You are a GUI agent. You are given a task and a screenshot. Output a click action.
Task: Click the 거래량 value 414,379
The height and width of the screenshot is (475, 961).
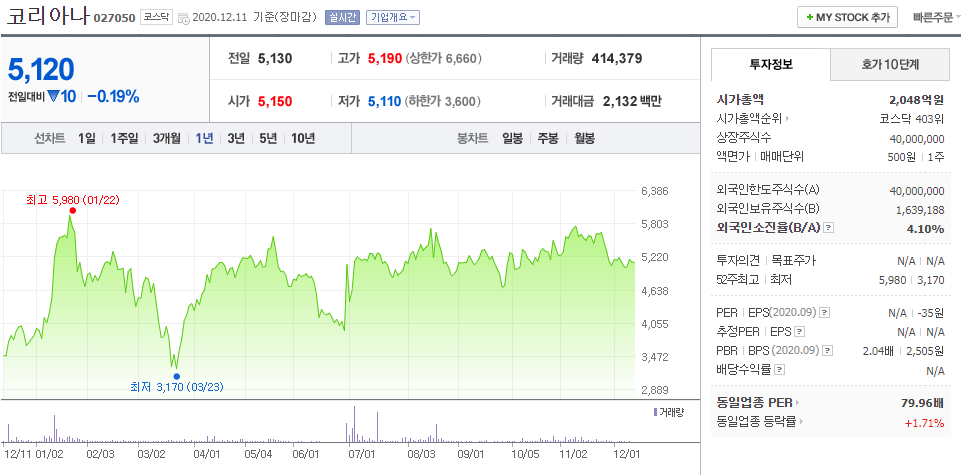[617, 59]
